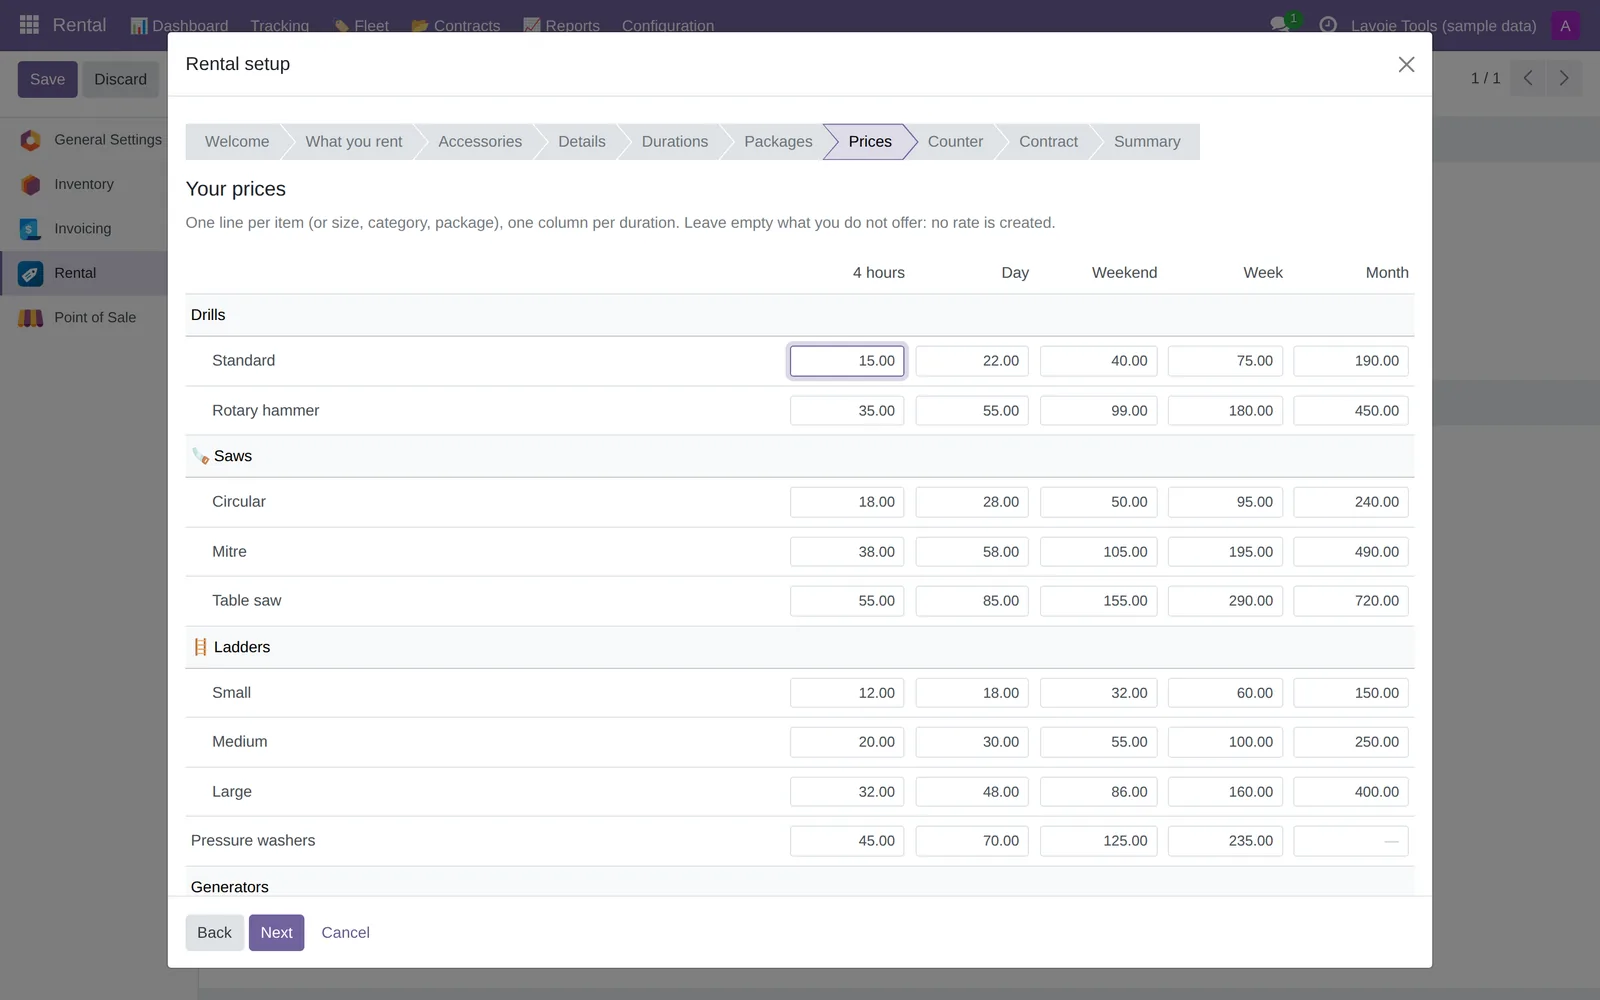The image size is (1600, 1000).
Task: Edit Mitre saw Week price
Action: click(x=1225, y=552)
